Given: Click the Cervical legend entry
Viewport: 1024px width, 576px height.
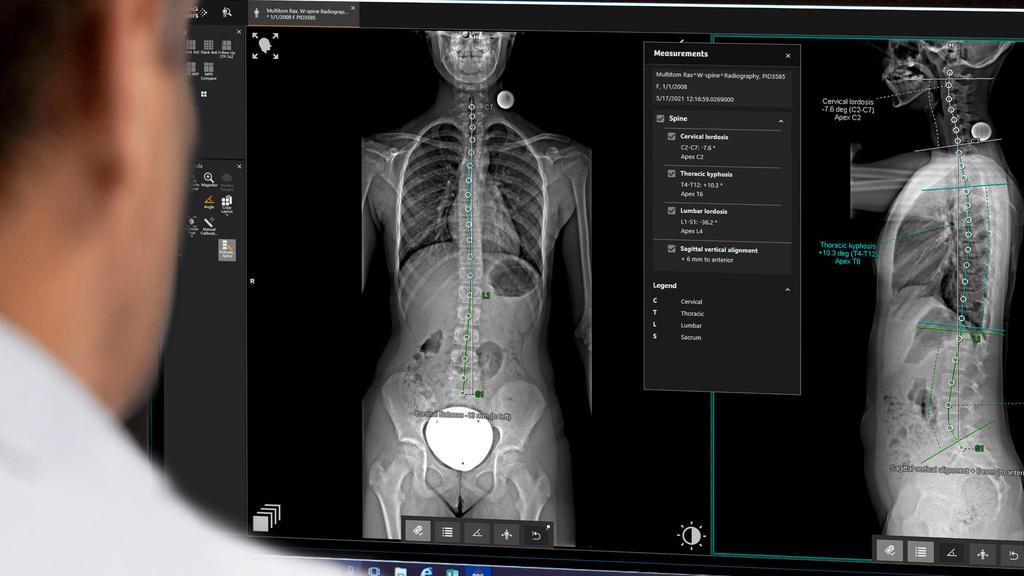Looking at the screenshot, I should (691, 302).
